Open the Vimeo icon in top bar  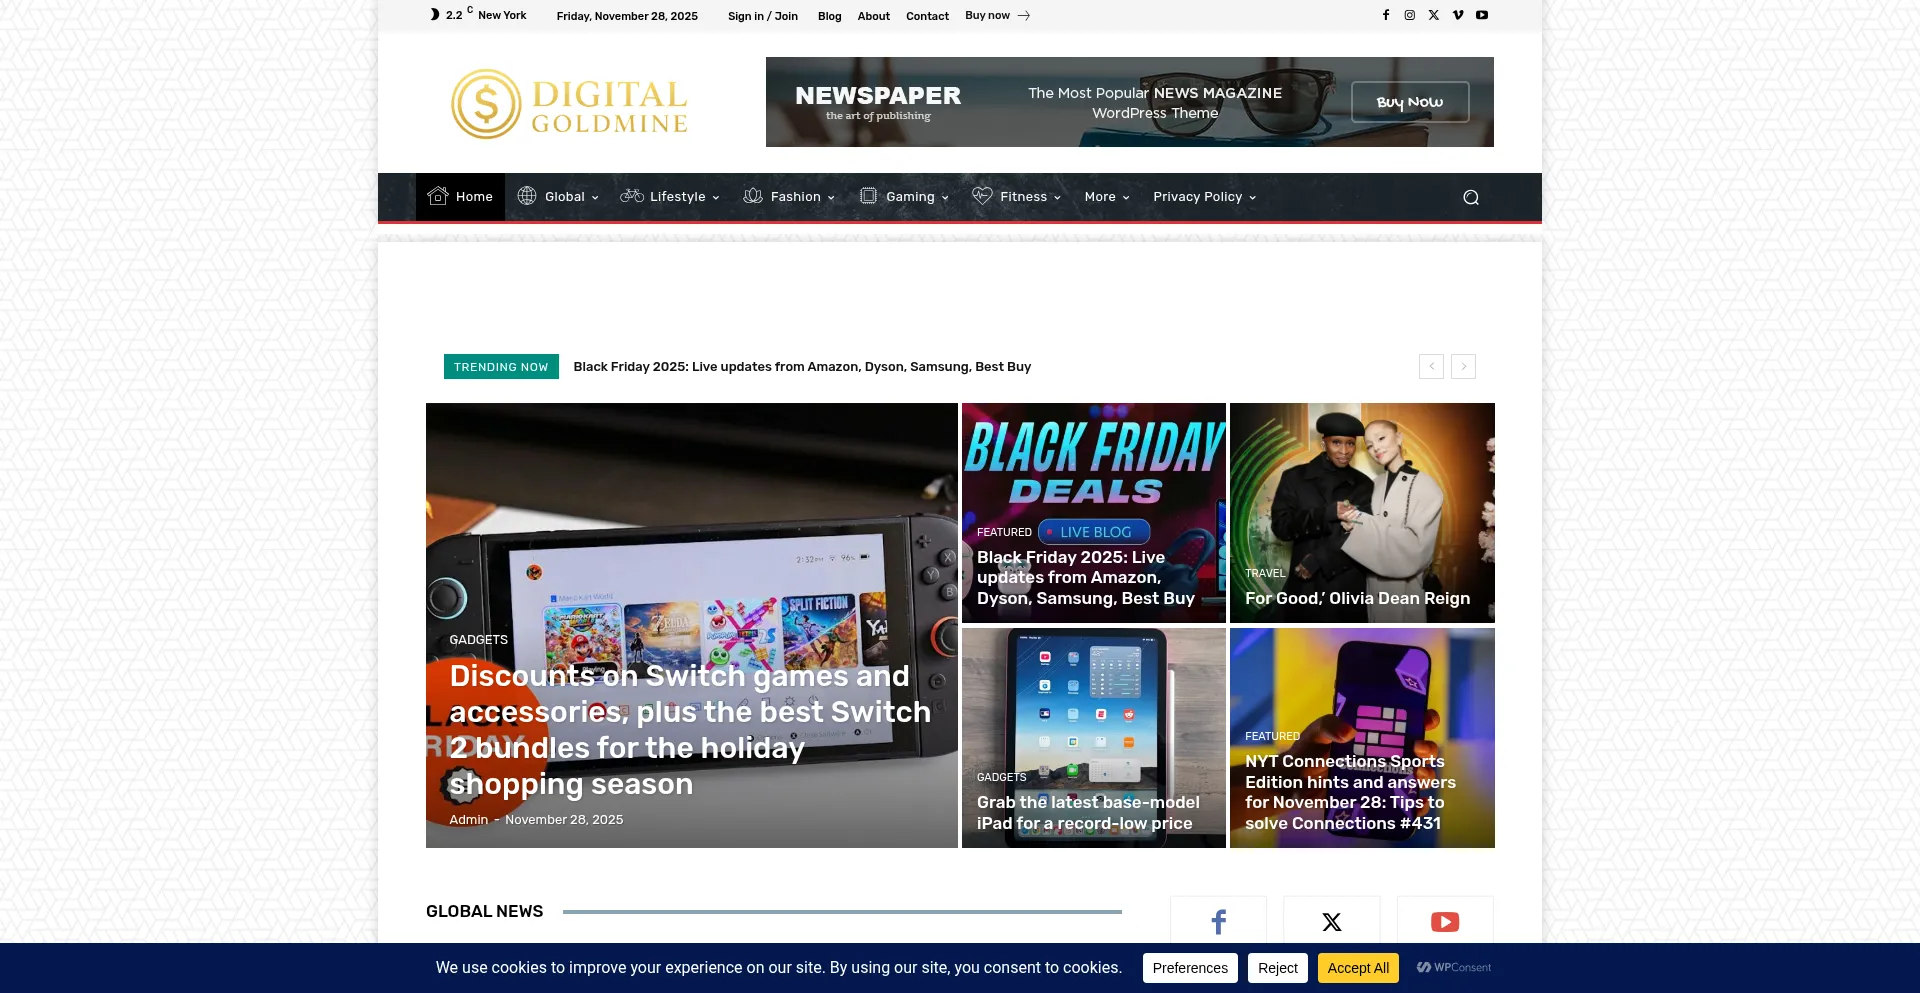click(x=1458, y=15)
